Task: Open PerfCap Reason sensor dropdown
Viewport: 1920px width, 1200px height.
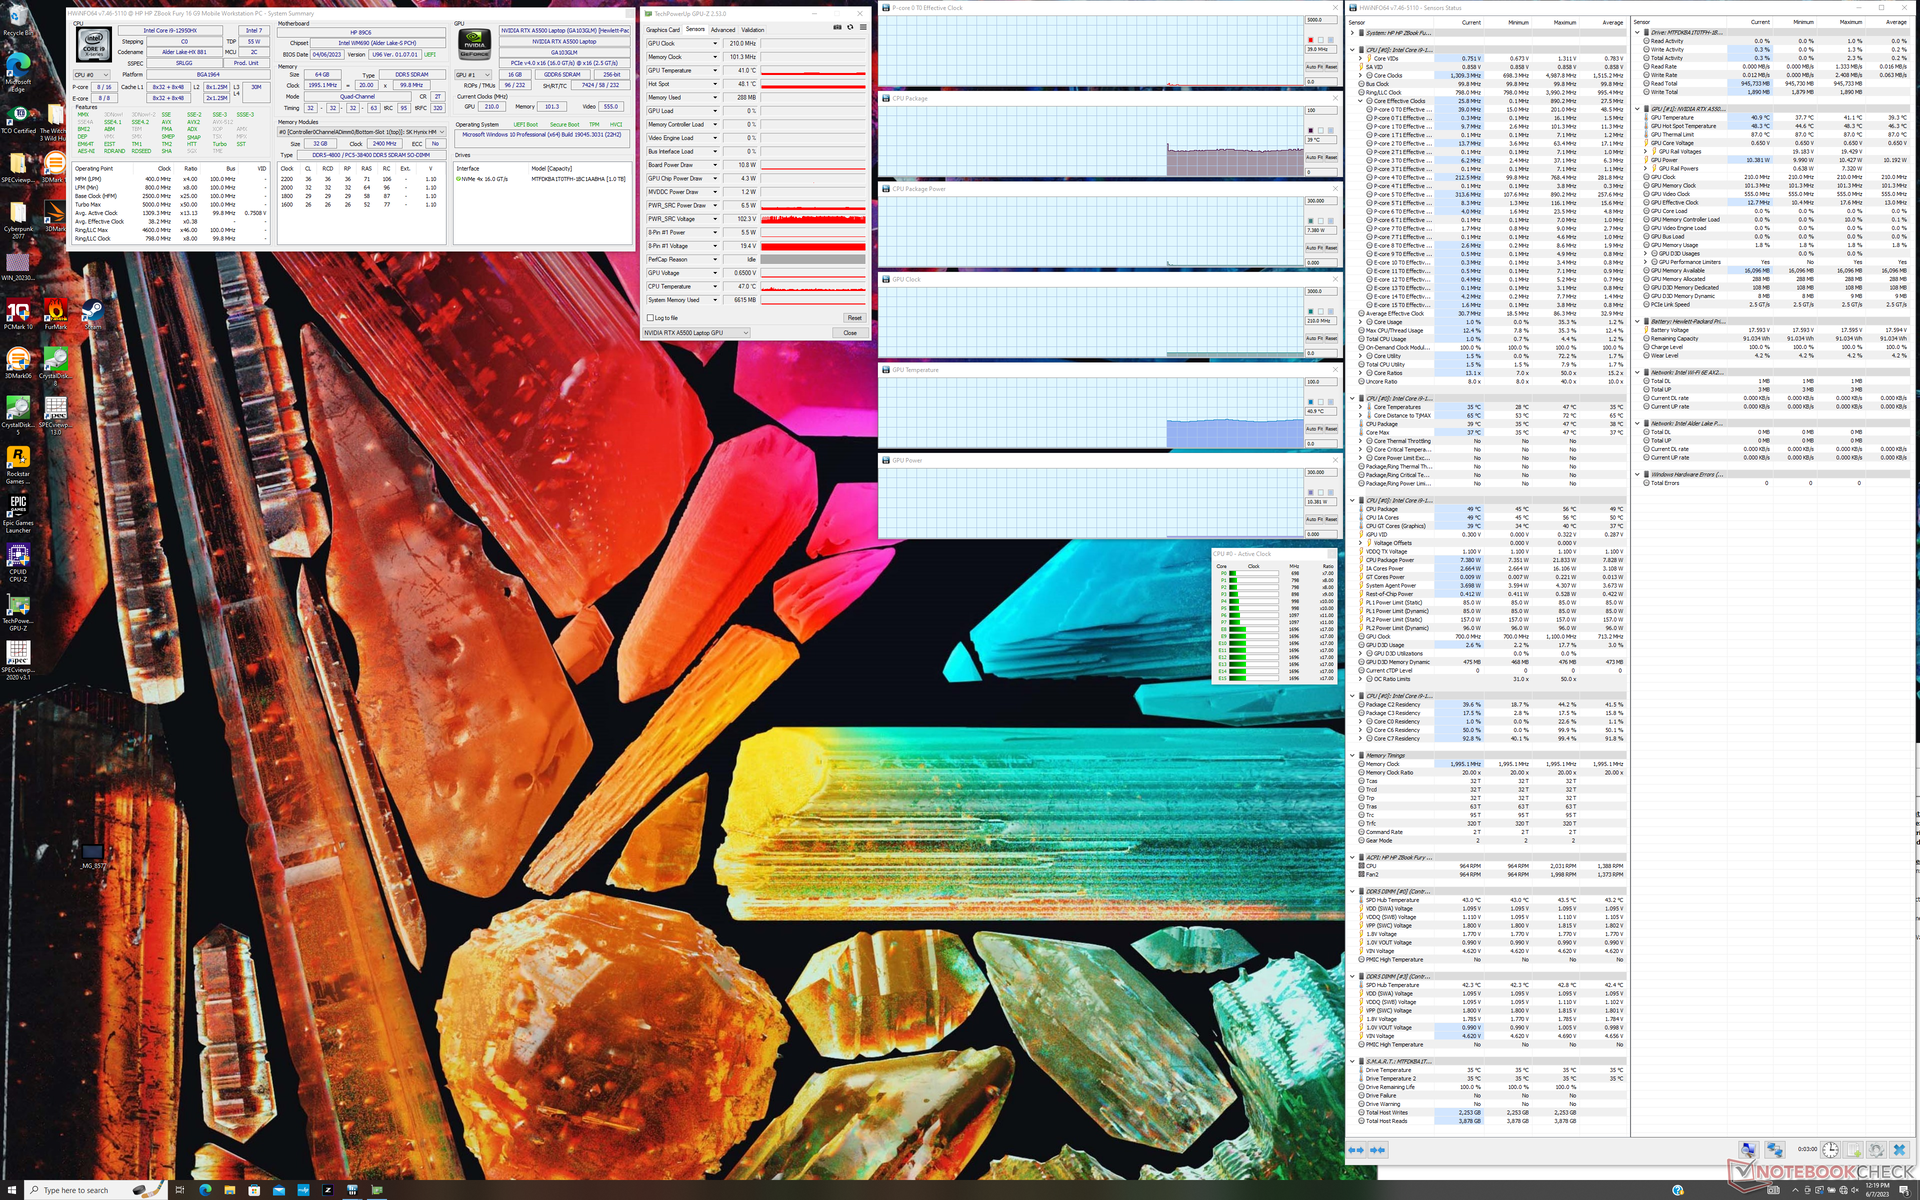Action: pos(715,259)
